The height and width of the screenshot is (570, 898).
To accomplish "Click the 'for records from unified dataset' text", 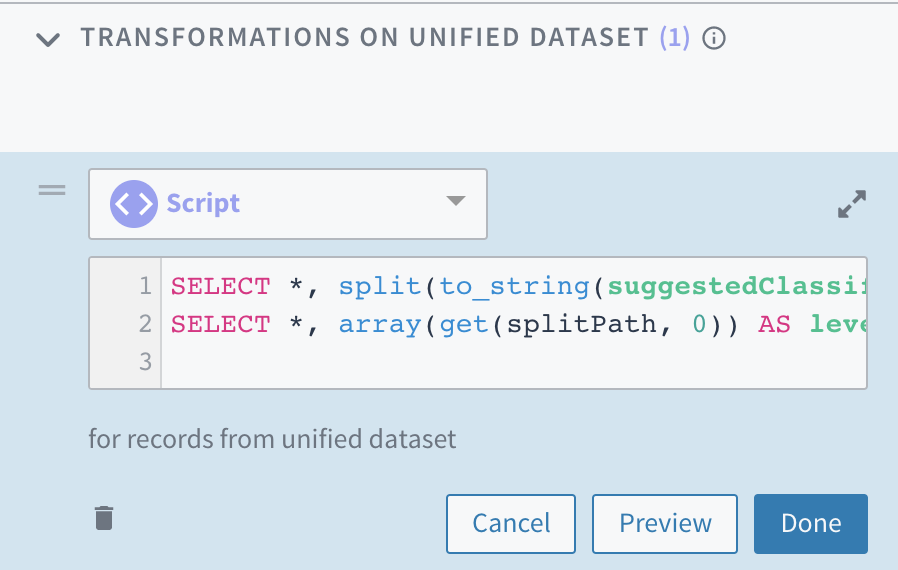I will click(273, 439).
